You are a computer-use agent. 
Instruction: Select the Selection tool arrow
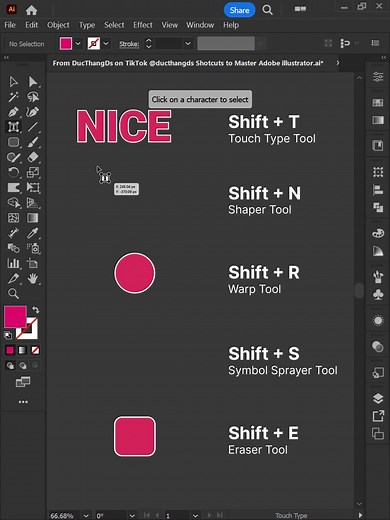[13, 82]
